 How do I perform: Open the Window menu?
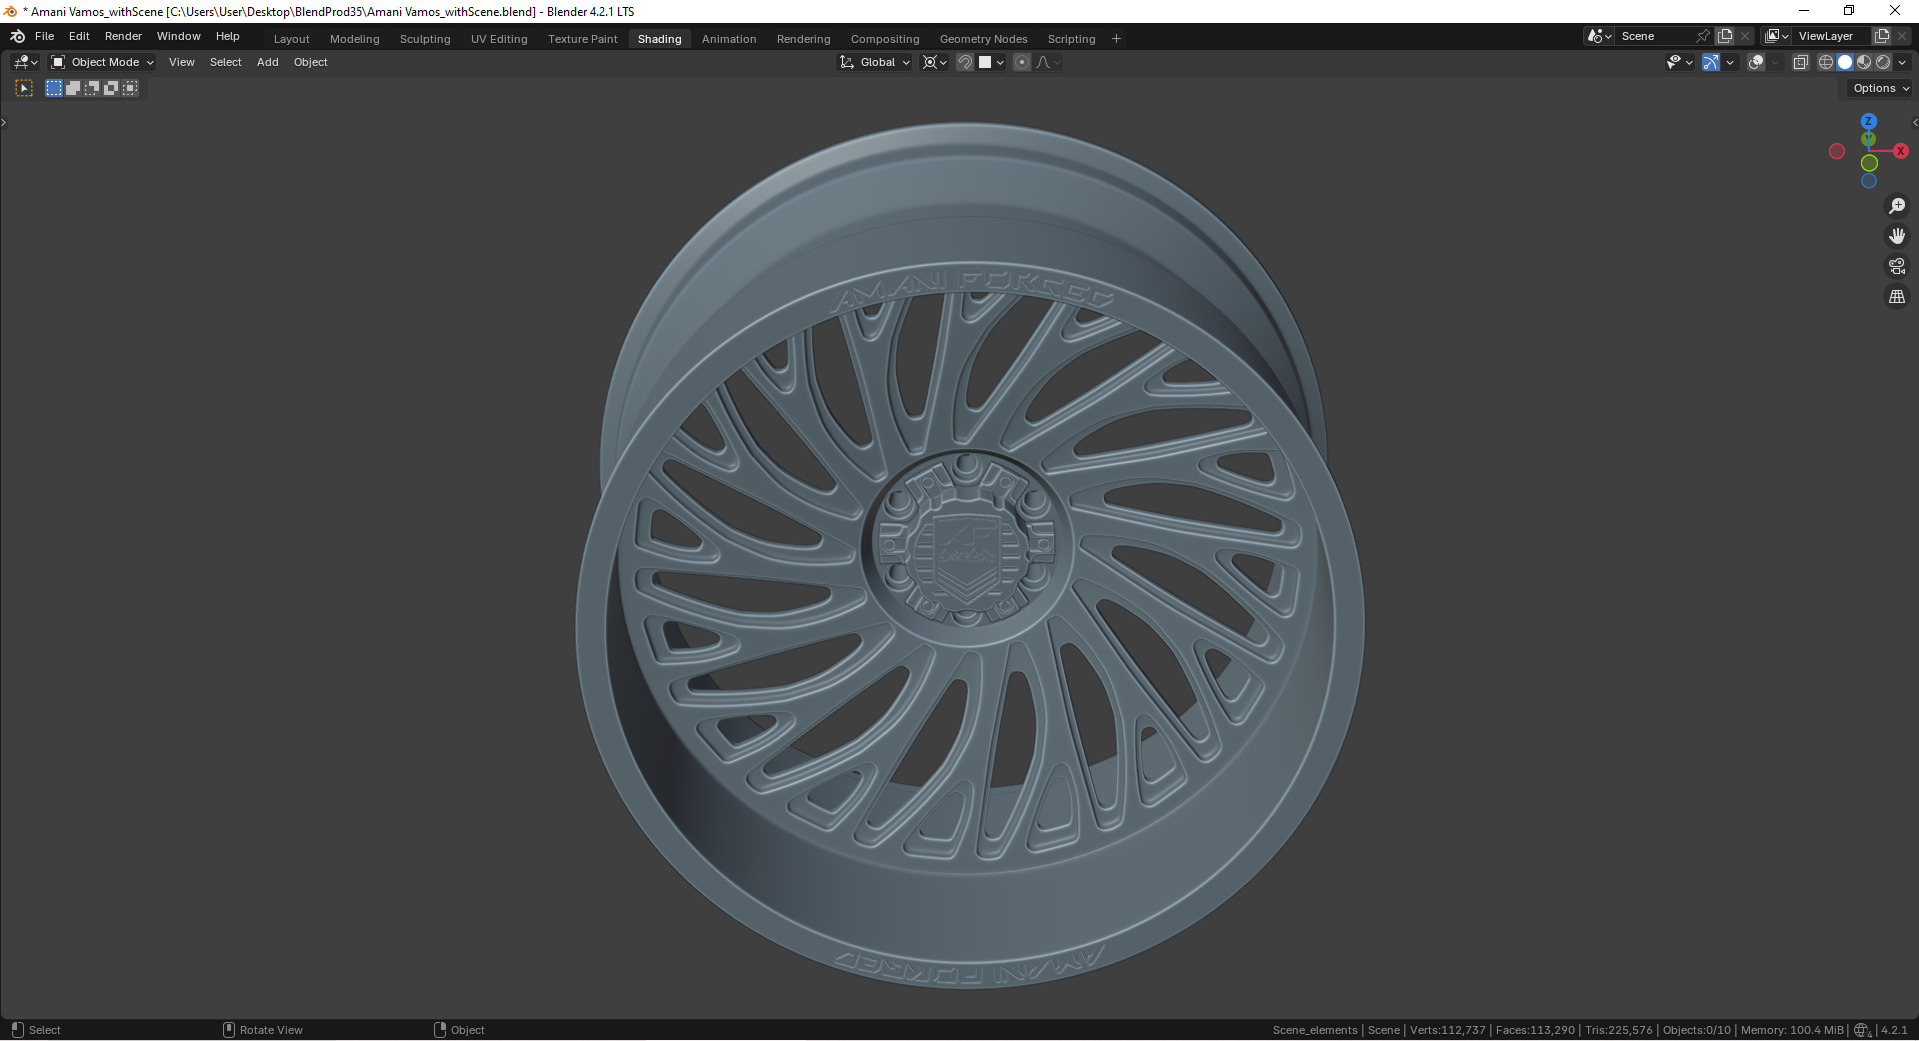179,36
